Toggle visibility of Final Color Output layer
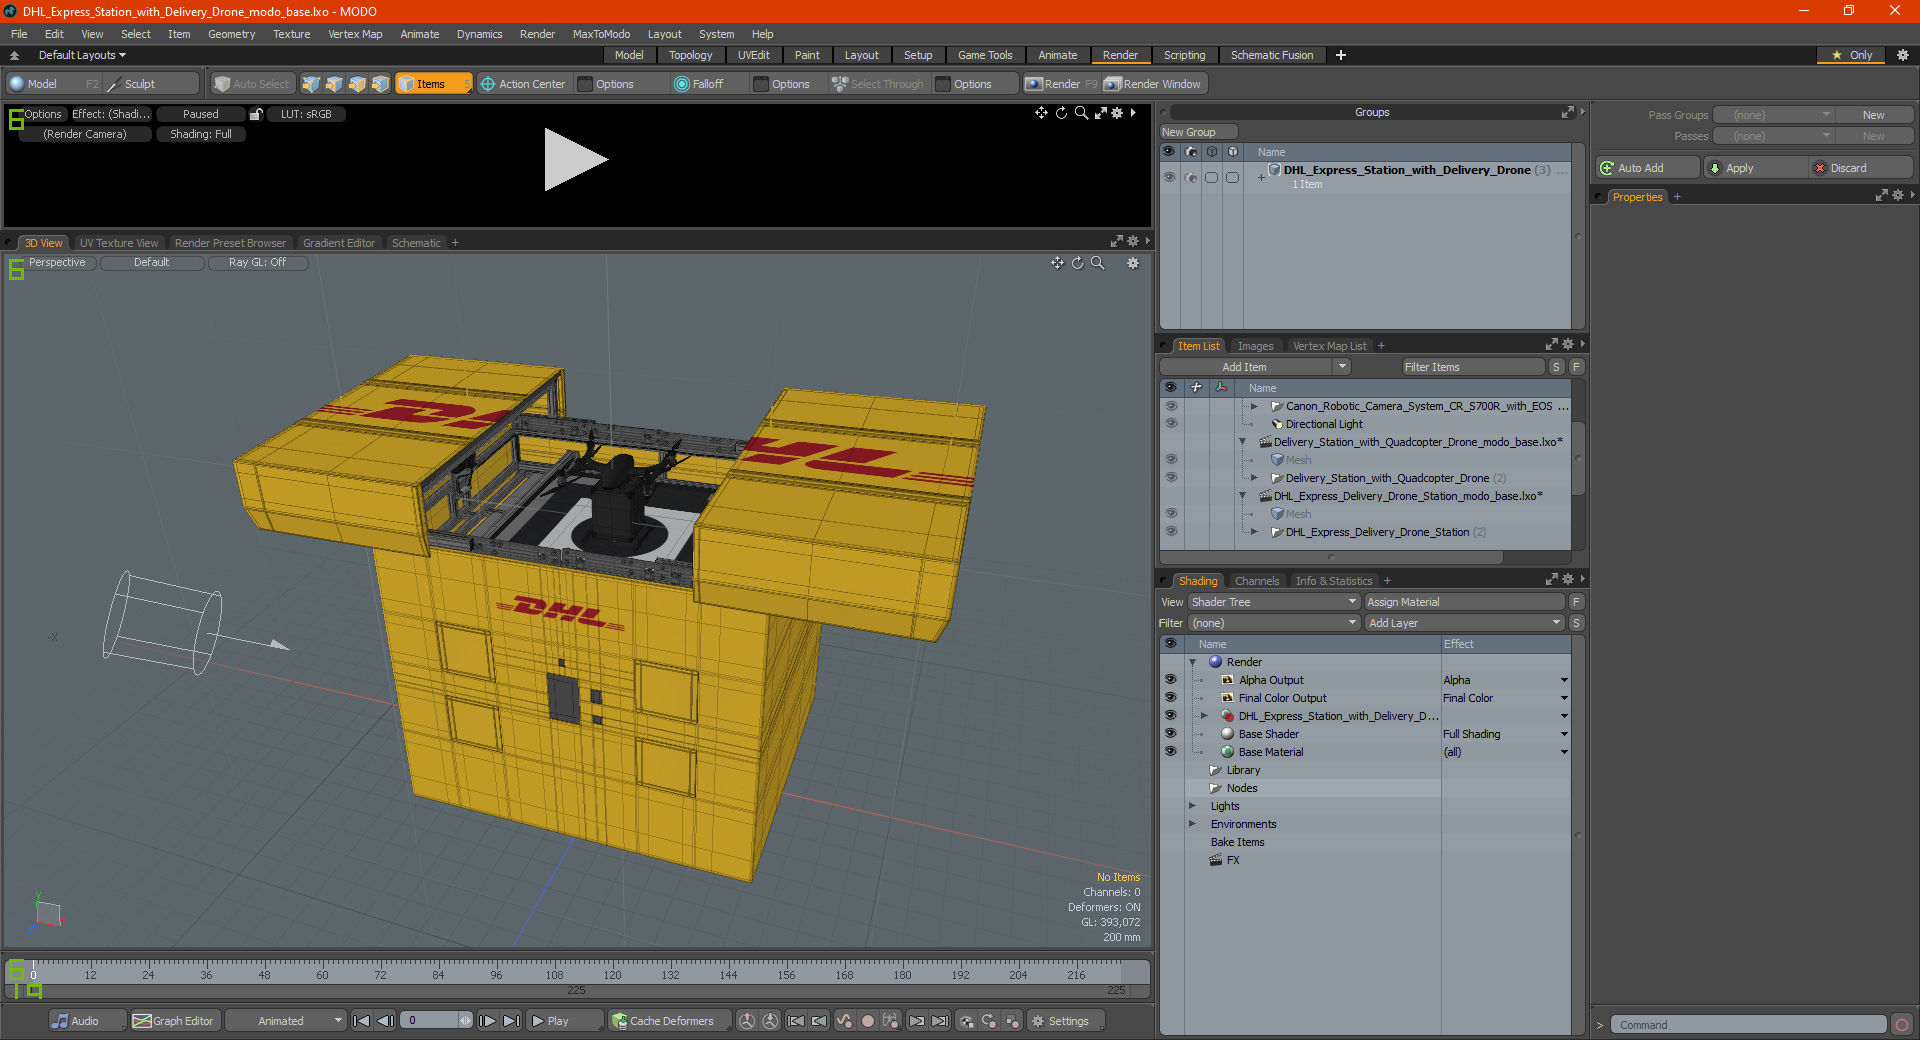This screenshot has width=1920, height=1040. [x=1170, y=698]
